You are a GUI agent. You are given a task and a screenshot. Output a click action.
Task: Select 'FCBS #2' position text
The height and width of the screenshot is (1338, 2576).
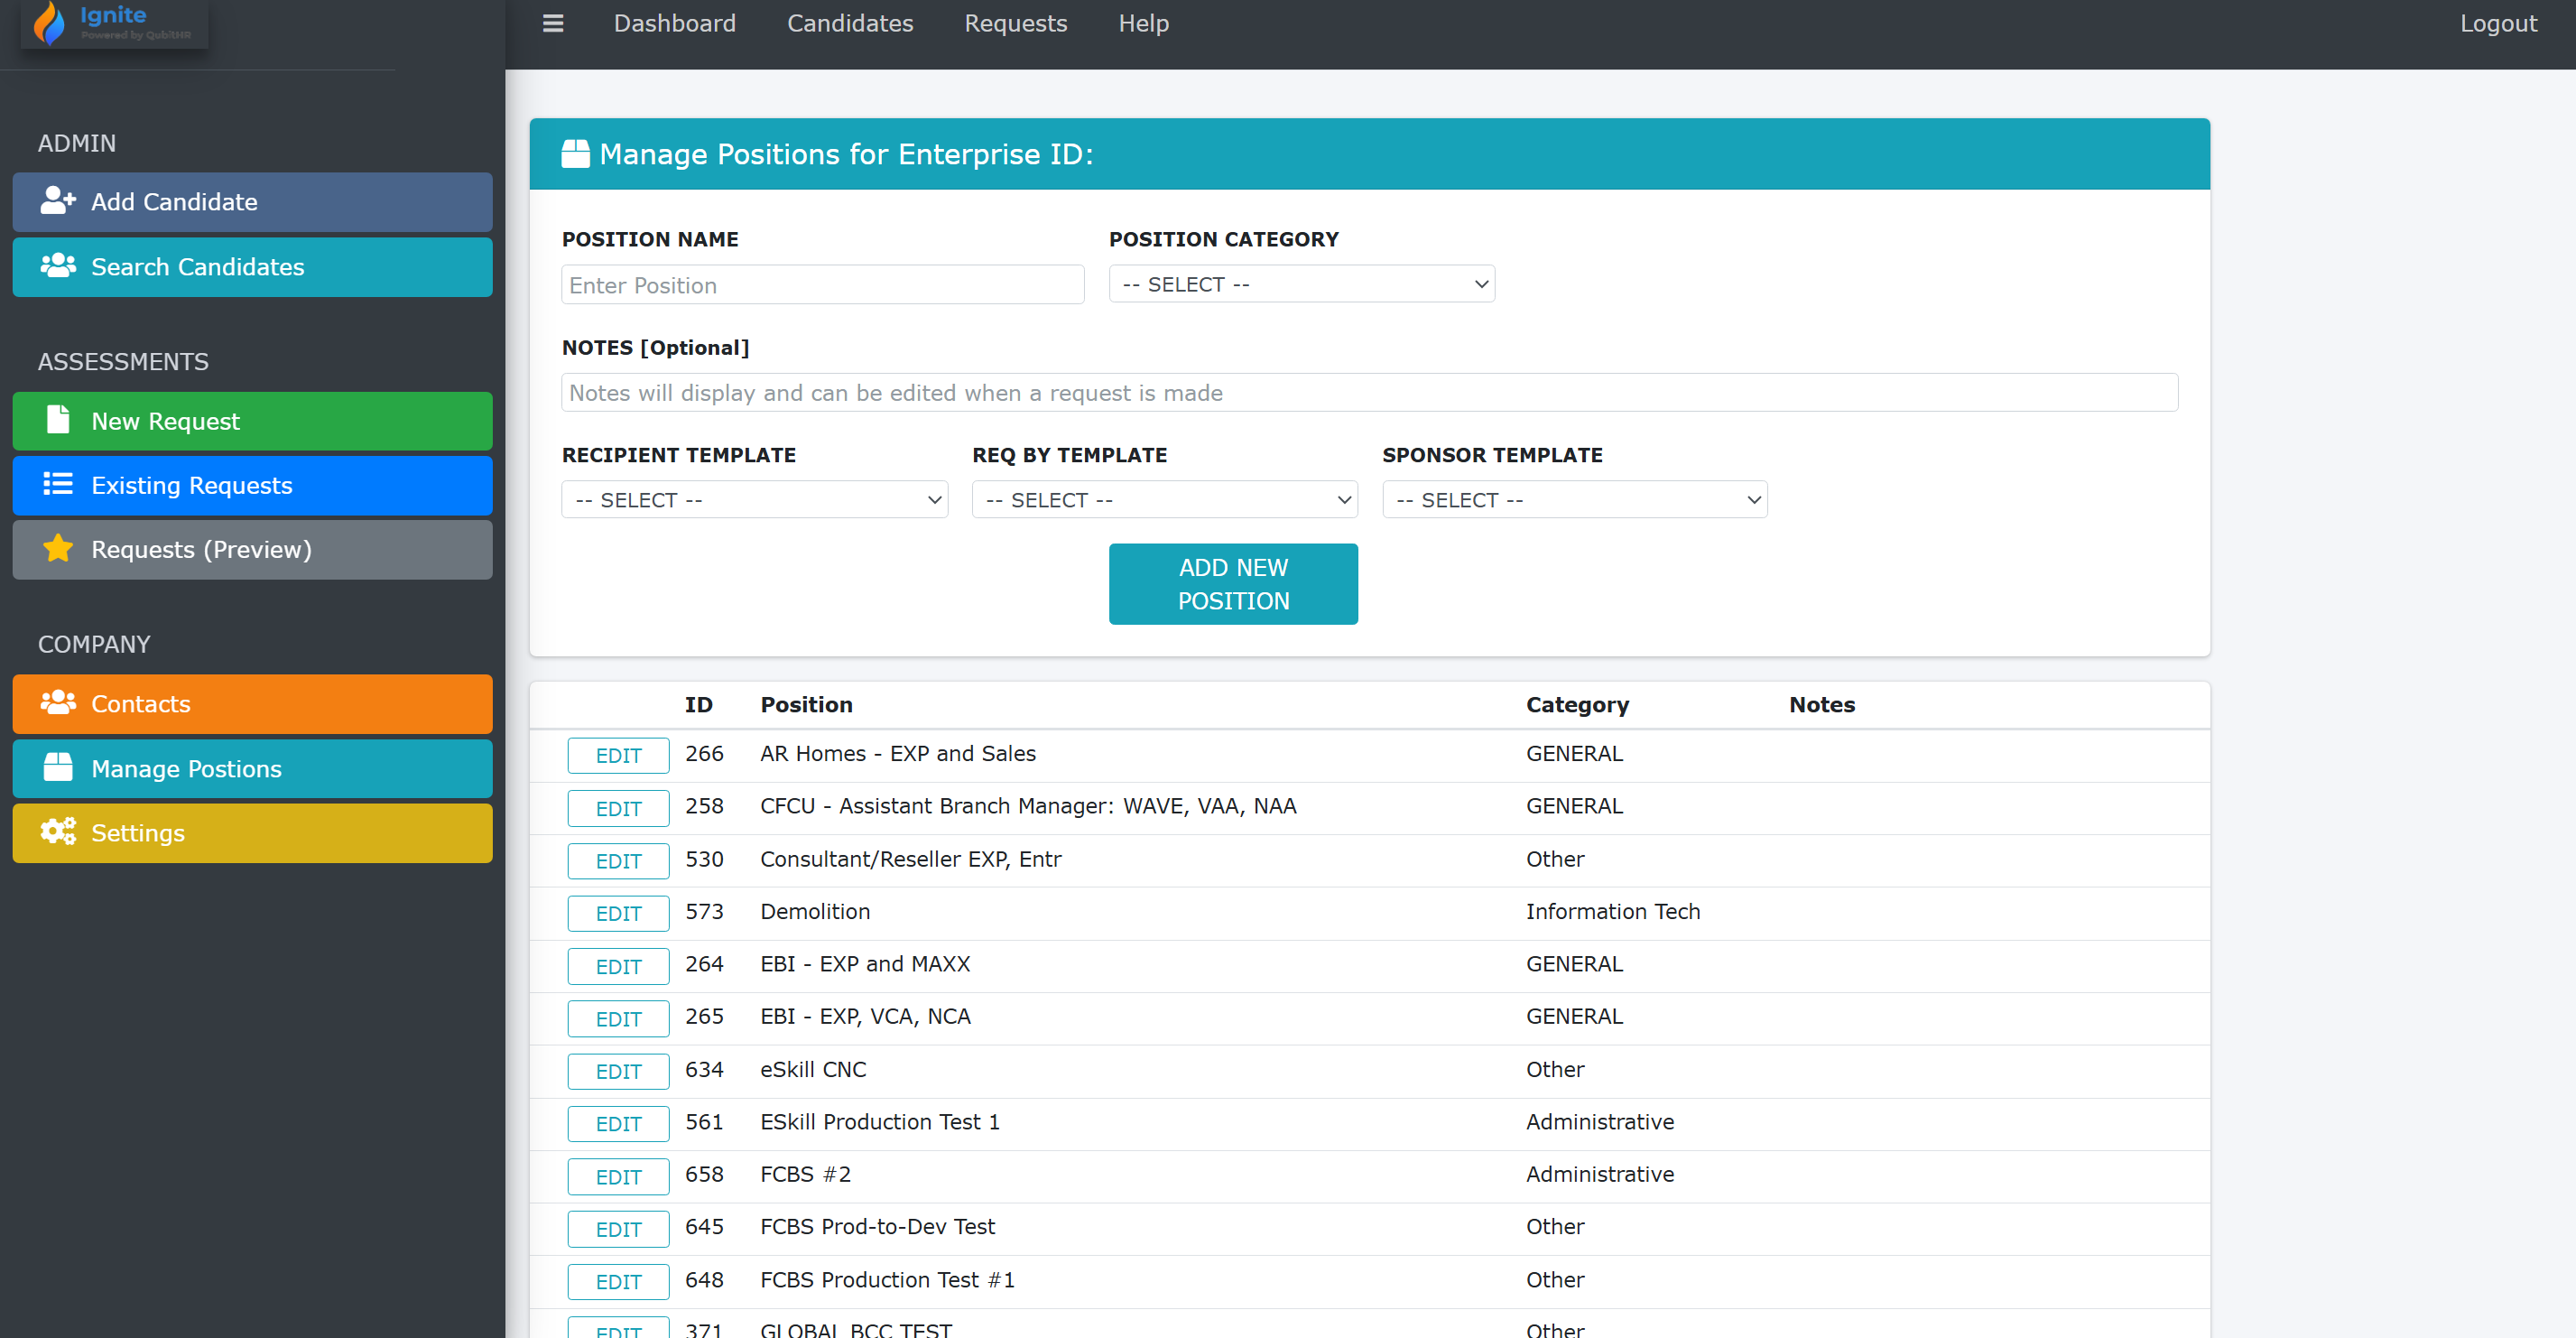(805, 1174)
